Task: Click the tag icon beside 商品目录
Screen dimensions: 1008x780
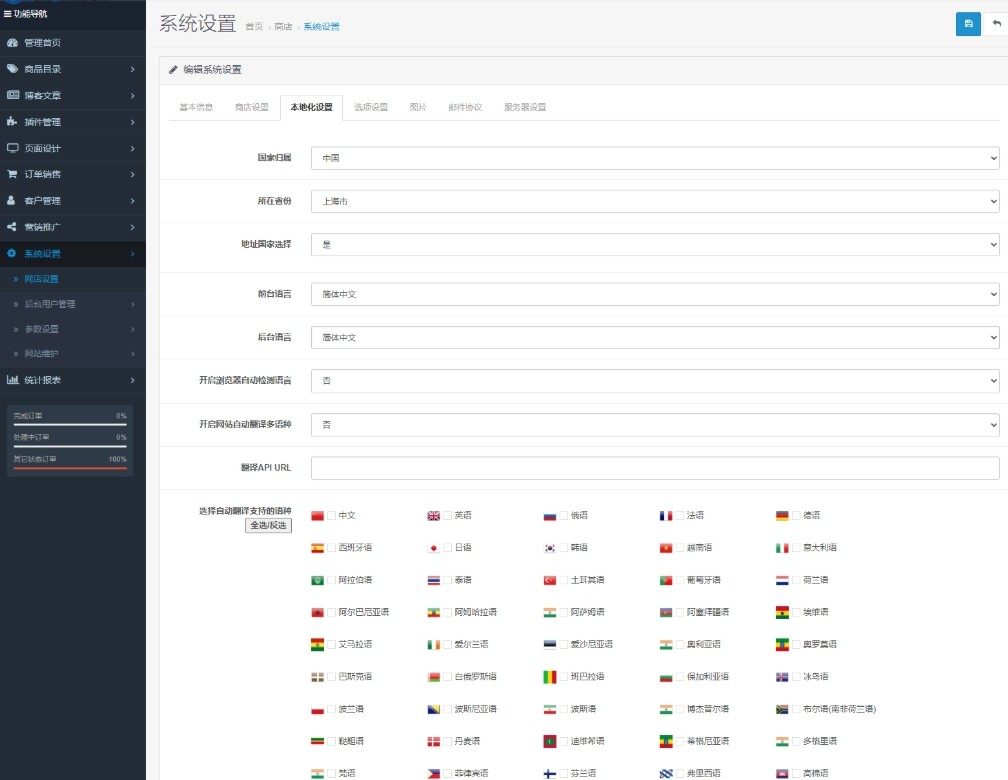Action: pos(12,68)
